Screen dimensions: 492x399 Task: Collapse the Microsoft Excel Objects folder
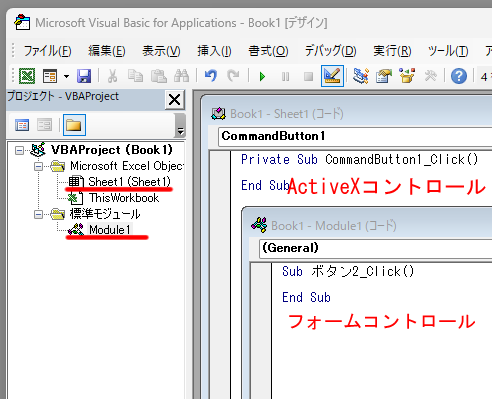(x=39, y=166)
